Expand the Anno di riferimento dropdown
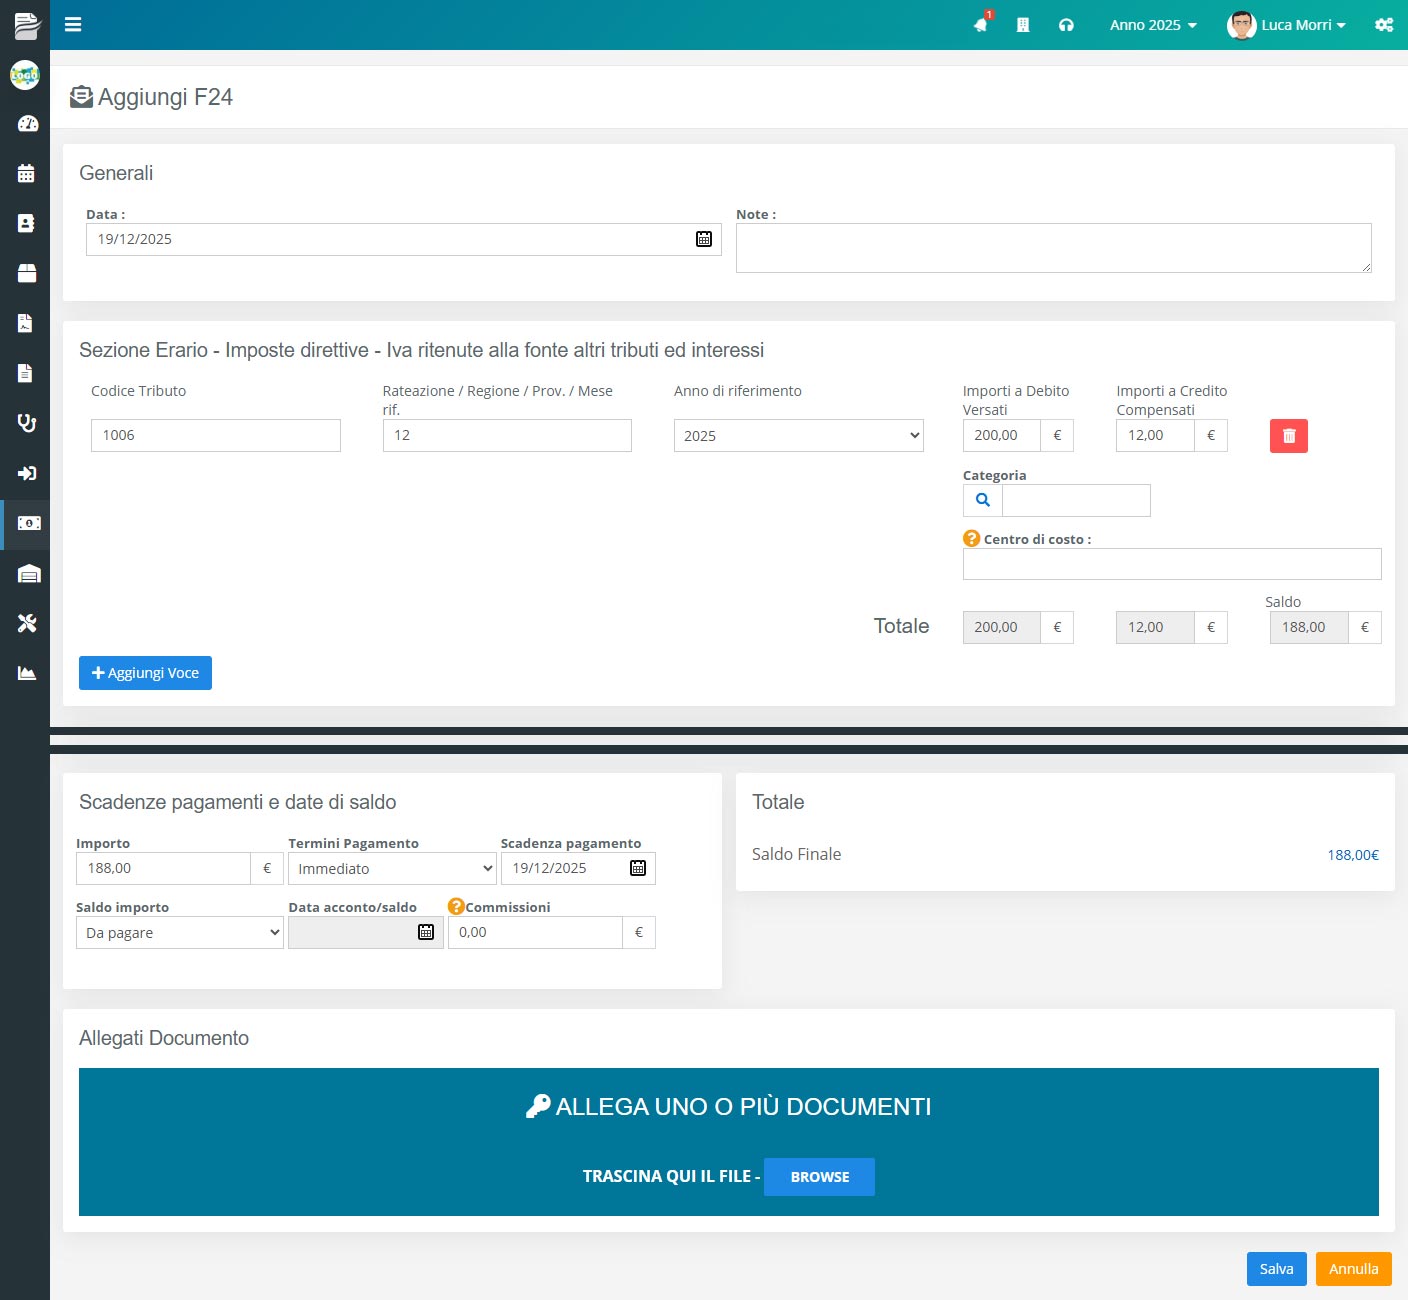1408x1300 pixels. (798, 436)
